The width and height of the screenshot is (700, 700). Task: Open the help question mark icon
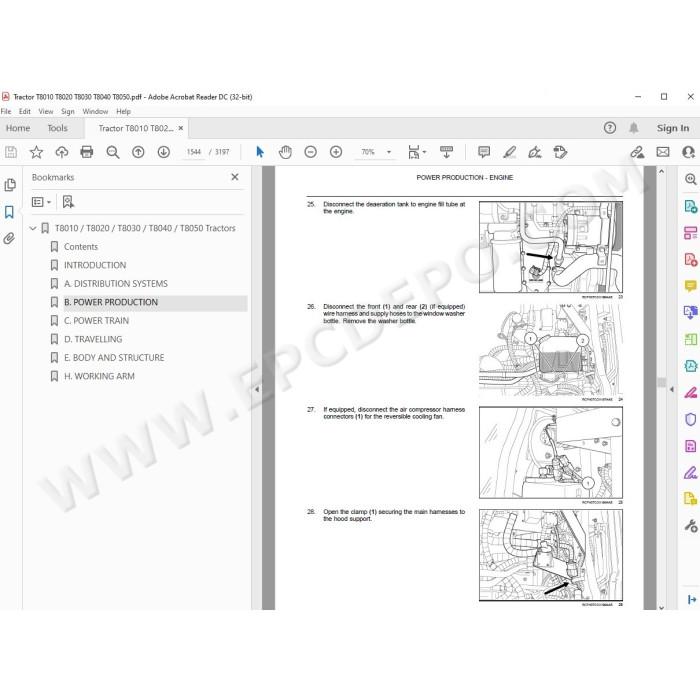610,128
